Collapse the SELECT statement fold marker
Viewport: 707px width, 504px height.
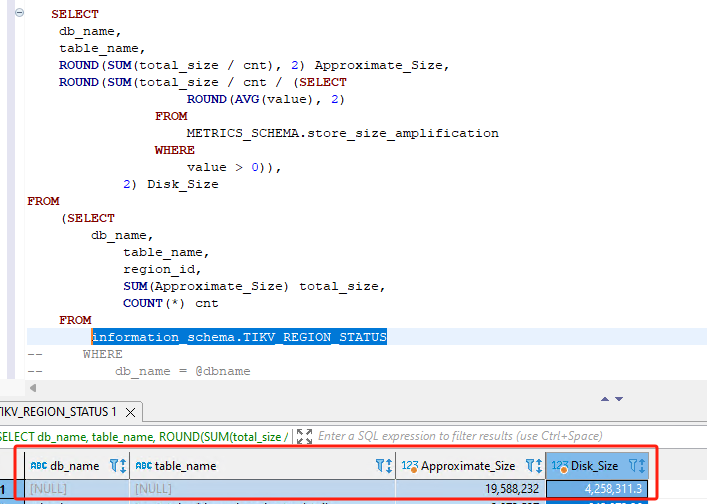point(20,15)
